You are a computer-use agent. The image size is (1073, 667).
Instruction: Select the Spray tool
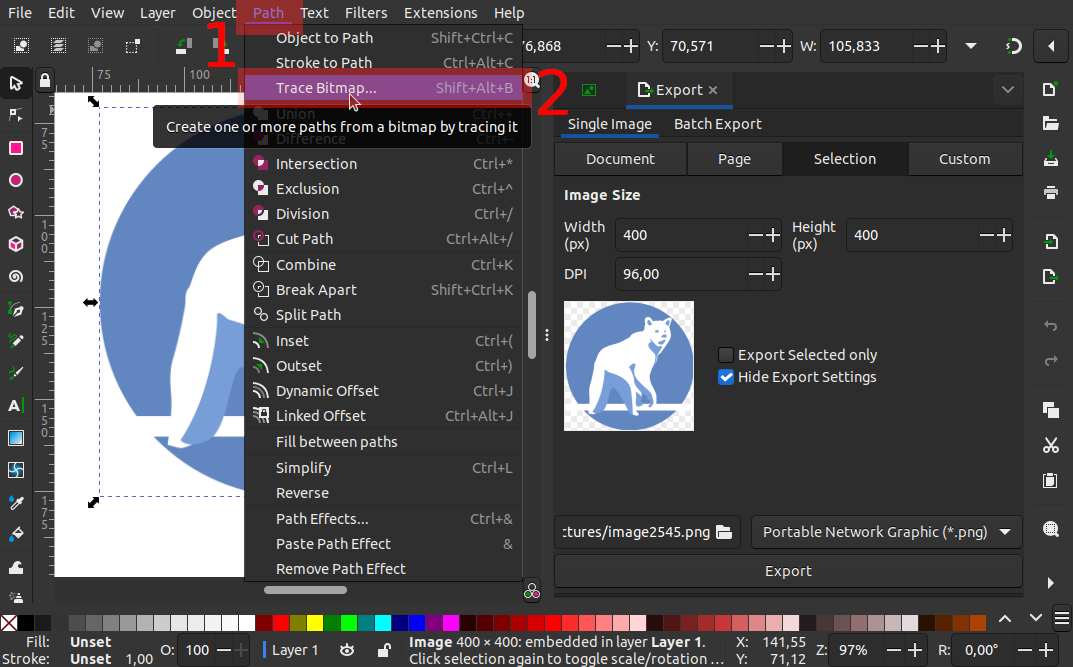tap(16, 597)
